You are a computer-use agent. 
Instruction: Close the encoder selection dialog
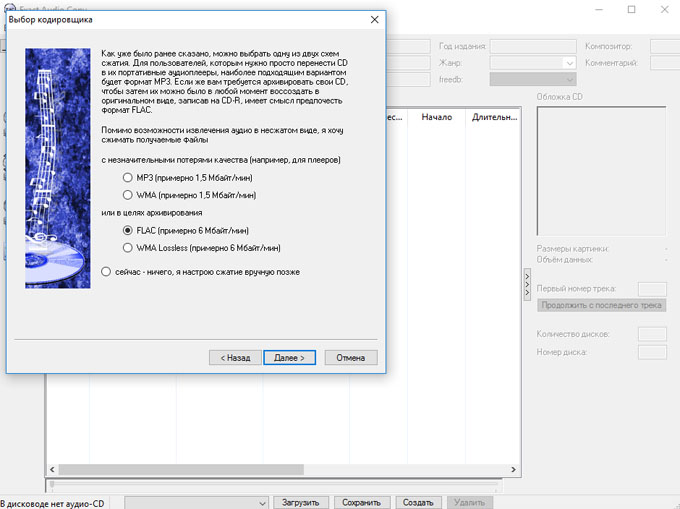374,20
